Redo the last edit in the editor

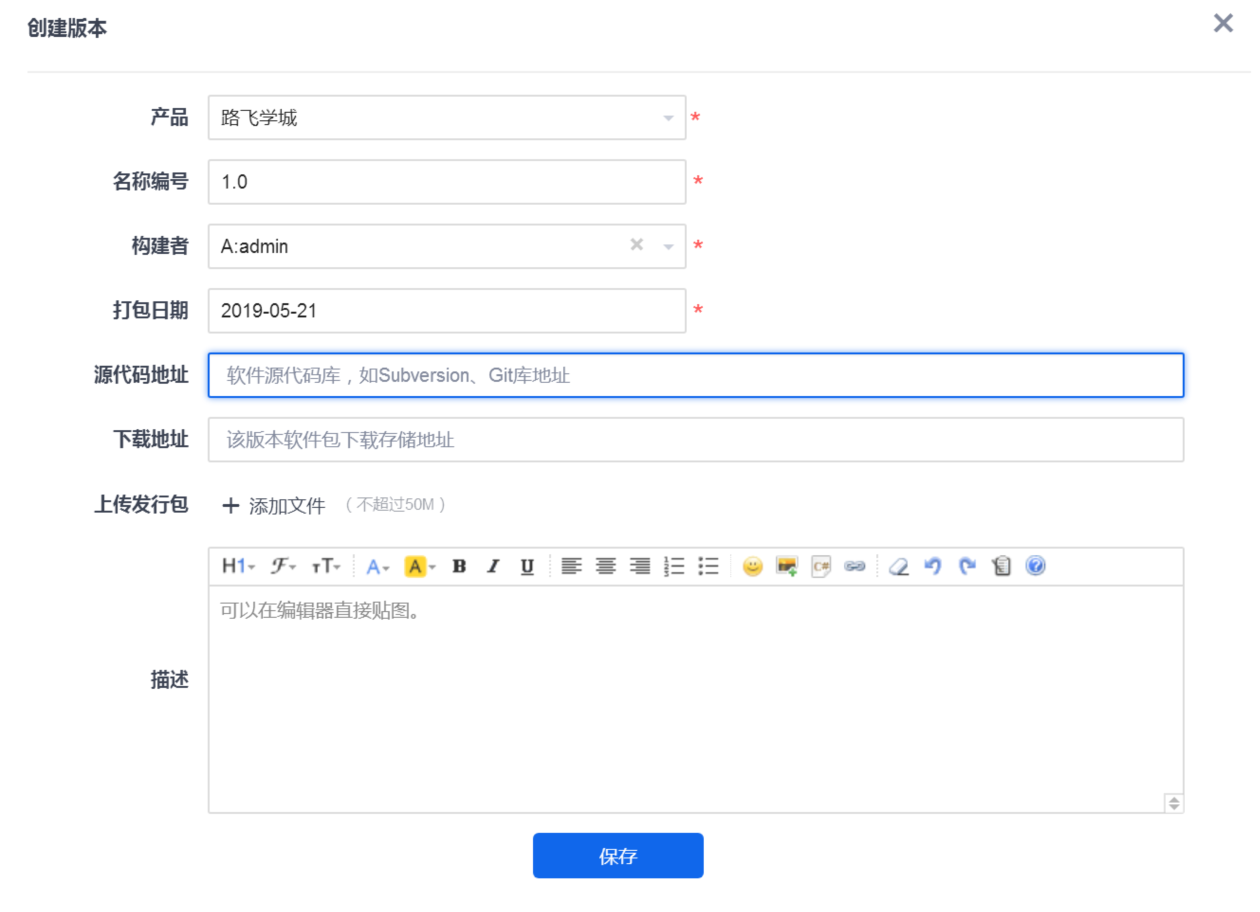pos(967,566)
